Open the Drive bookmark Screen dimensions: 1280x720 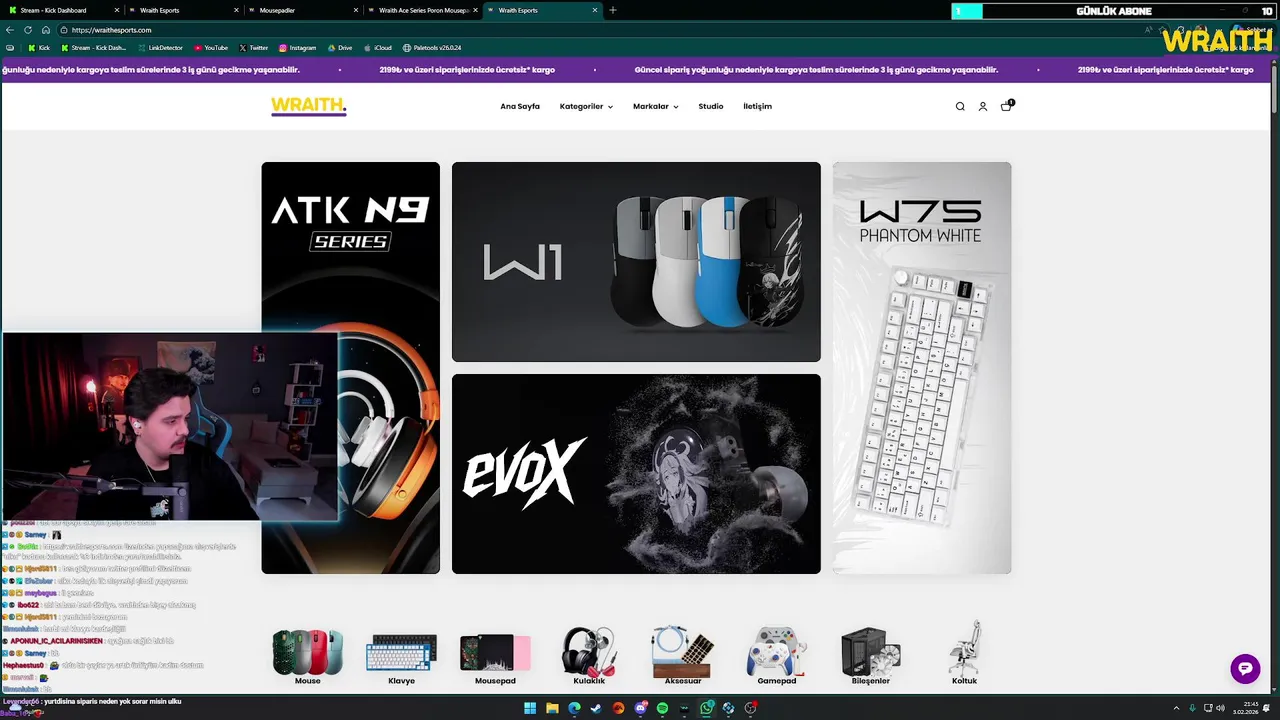click(x=340, y=48)
